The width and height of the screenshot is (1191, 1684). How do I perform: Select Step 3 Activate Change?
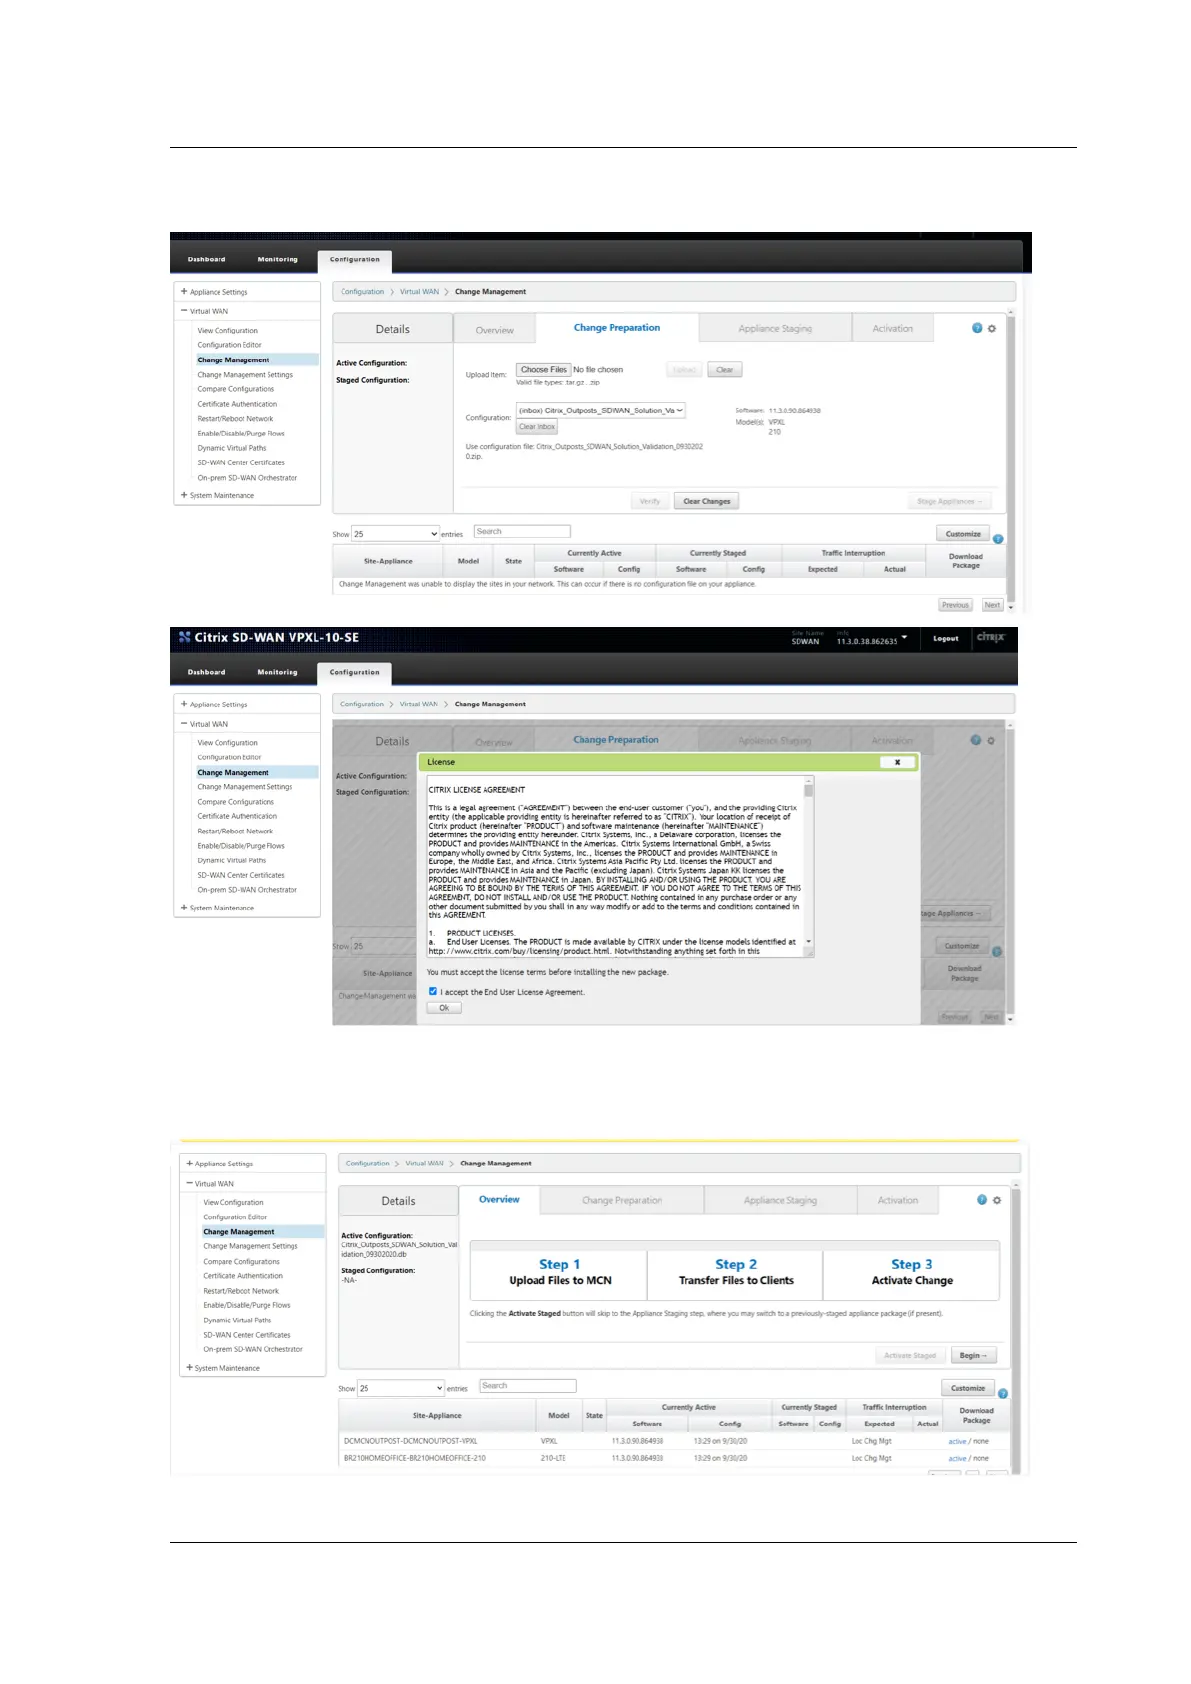(912, 1272)
